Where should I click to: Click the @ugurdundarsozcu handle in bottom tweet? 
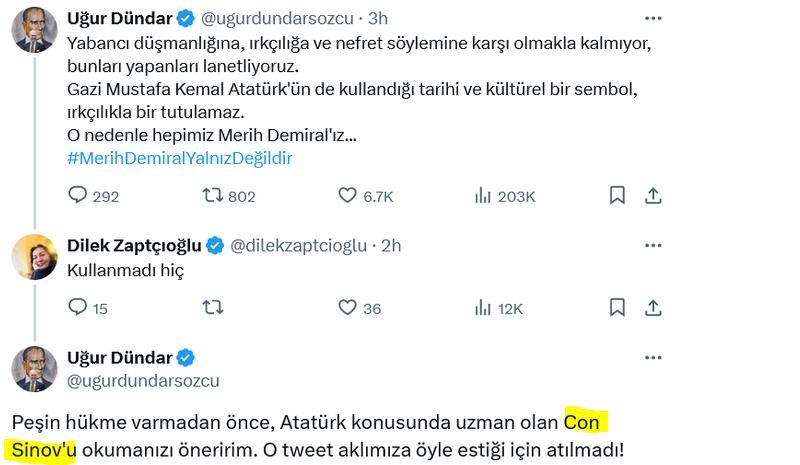click(142, 380)
